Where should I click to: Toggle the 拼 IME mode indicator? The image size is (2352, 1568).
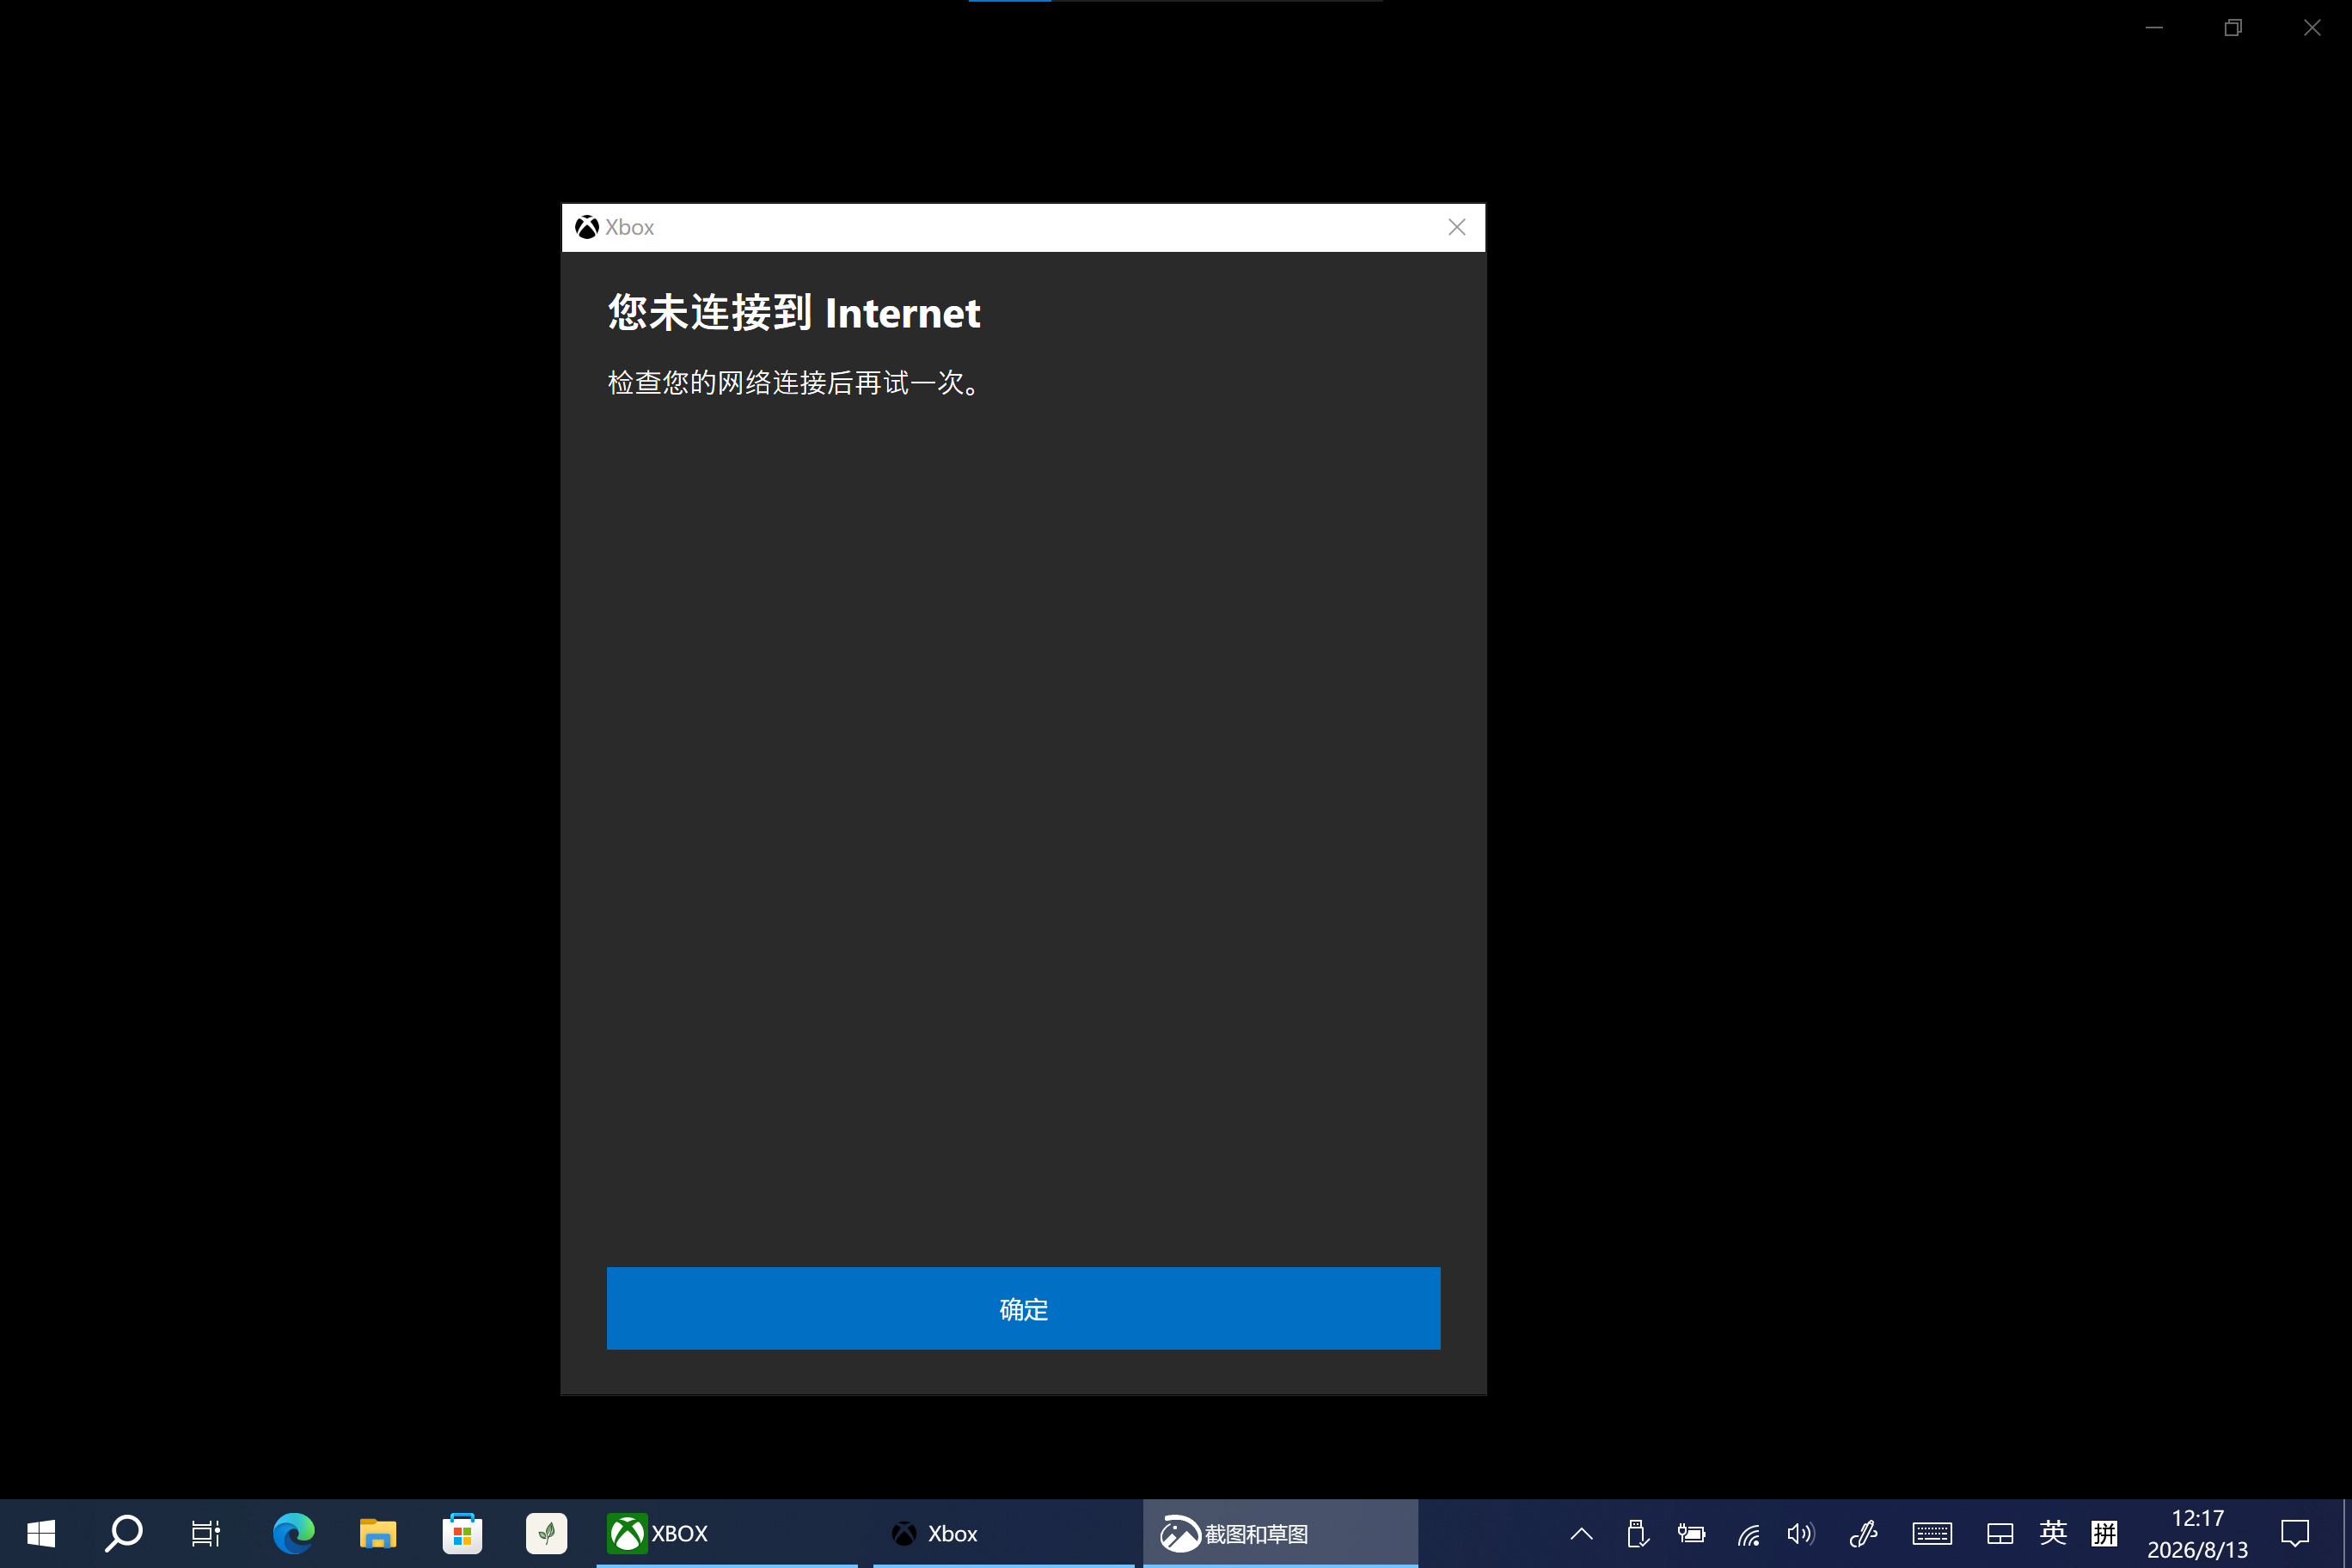pyautogui.click(x=2104, y=1533)
